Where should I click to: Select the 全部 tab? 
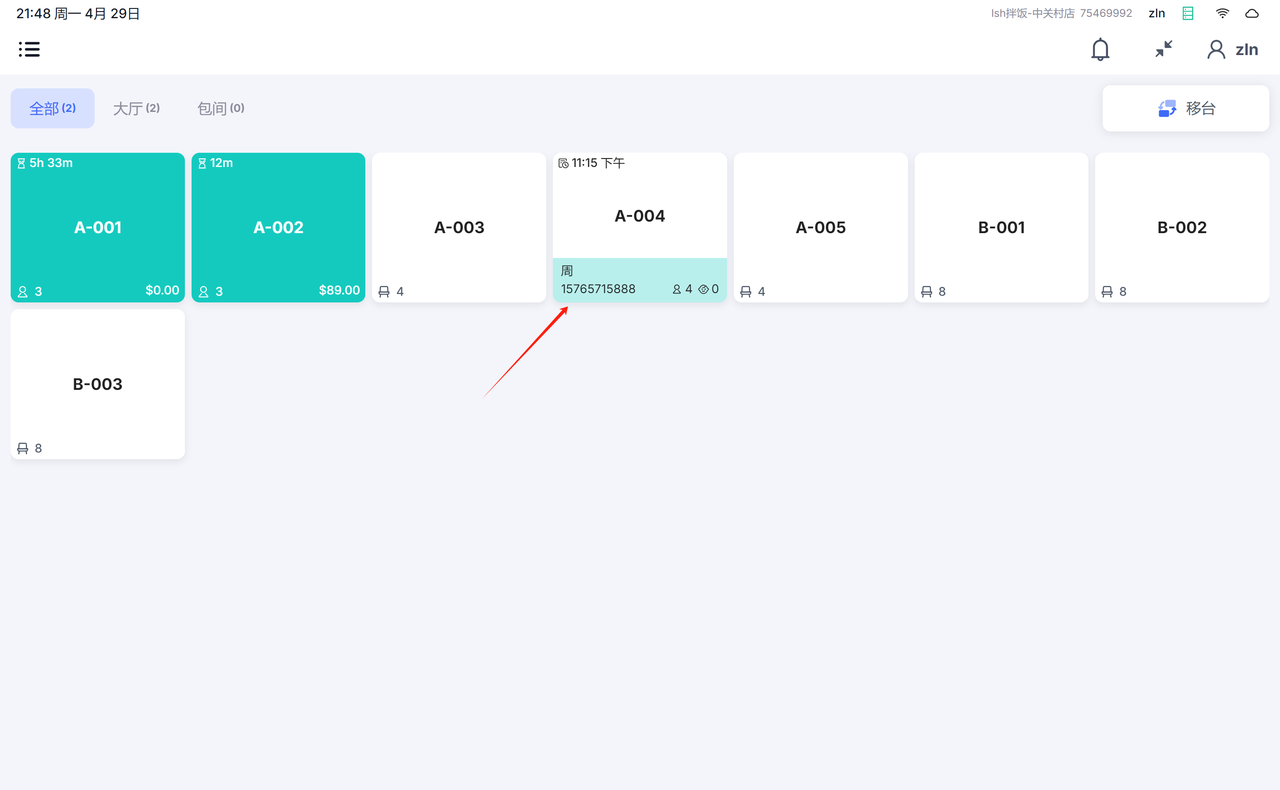pyautogui.click(x=53, y=108)
